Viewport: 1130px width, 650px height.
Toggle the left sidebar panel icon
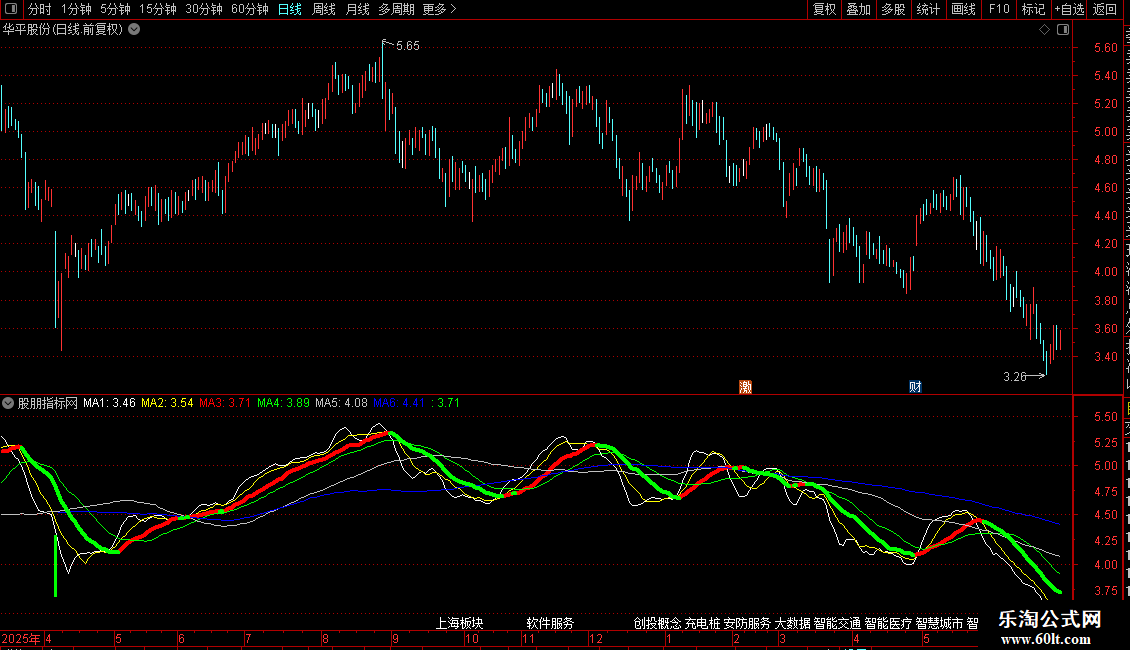pyautogui.click(x=11, y=9)
